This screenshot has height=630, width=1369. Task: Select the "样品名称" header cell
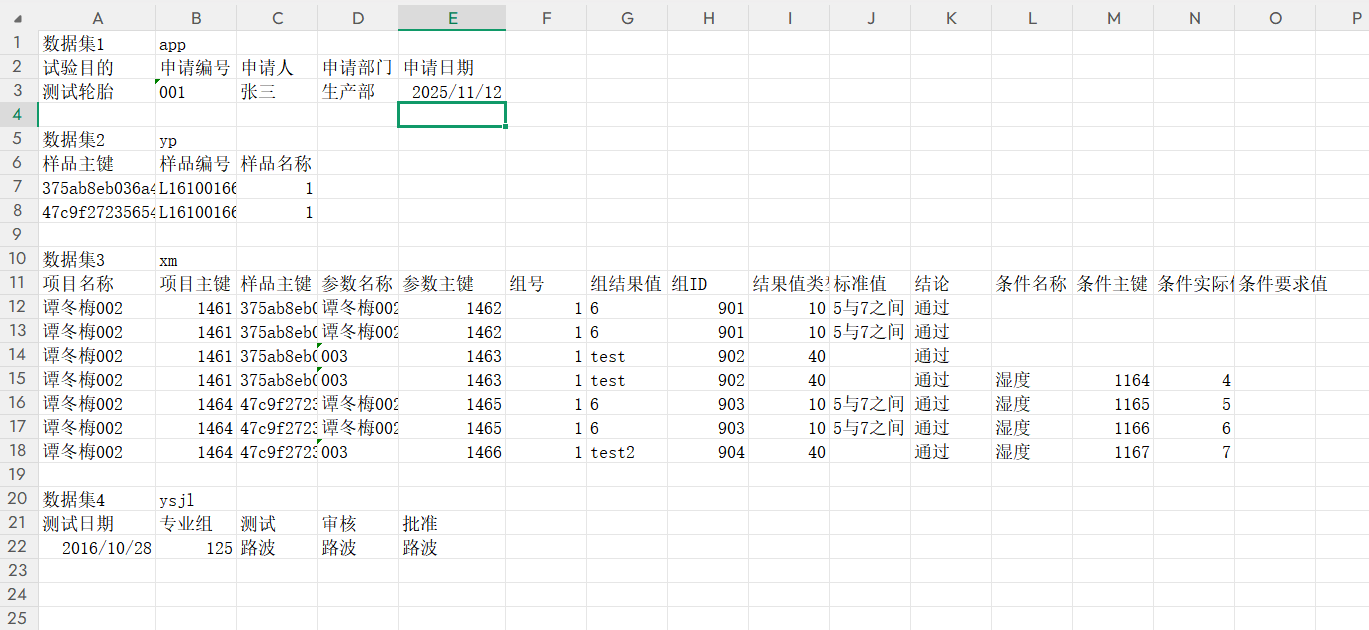coord(277,163)
